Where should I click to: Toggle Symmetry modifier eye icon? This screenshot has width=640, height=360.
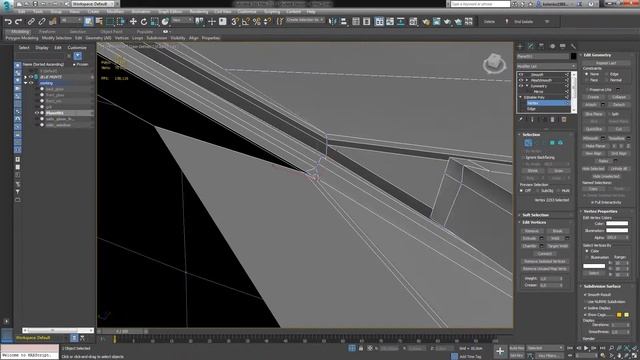tap(521, 86)
